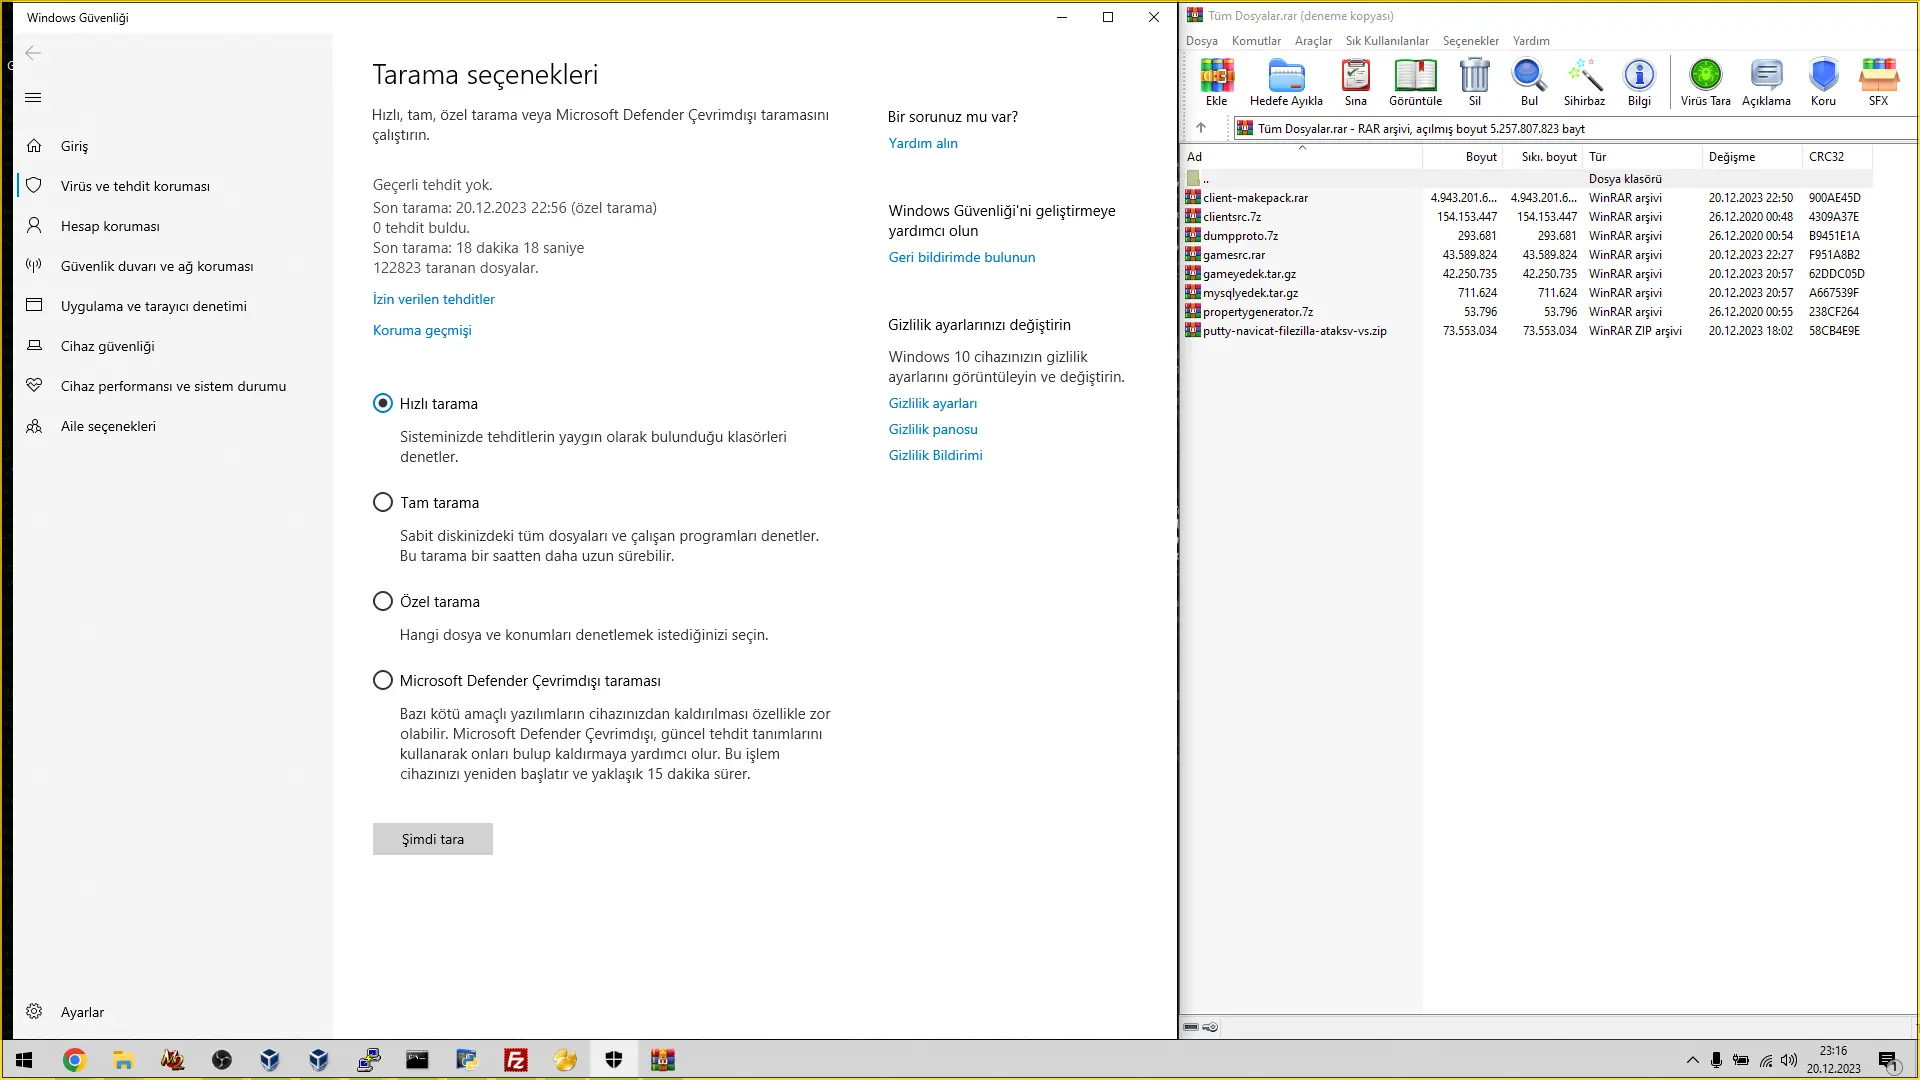Run the Sına test tool in WinRAR
The image size is (1920, 1080).
[1355, 82]
